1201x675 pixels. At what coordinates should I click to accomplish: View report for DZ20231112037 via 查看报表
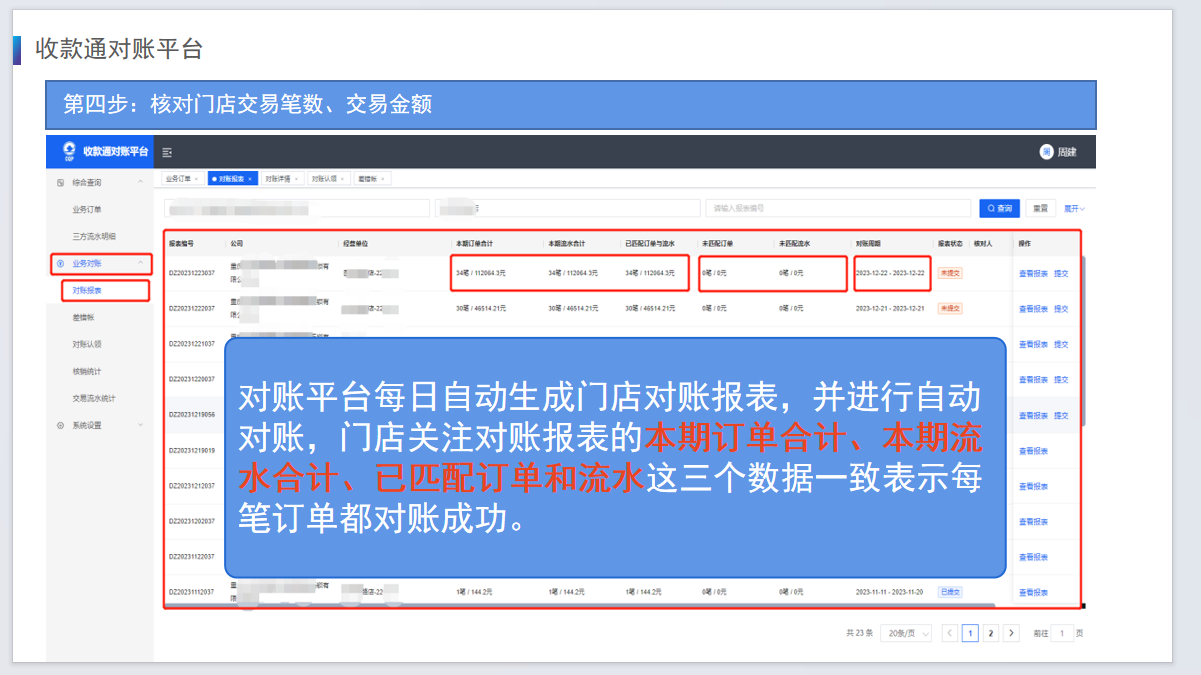[x=1033, y=593]
